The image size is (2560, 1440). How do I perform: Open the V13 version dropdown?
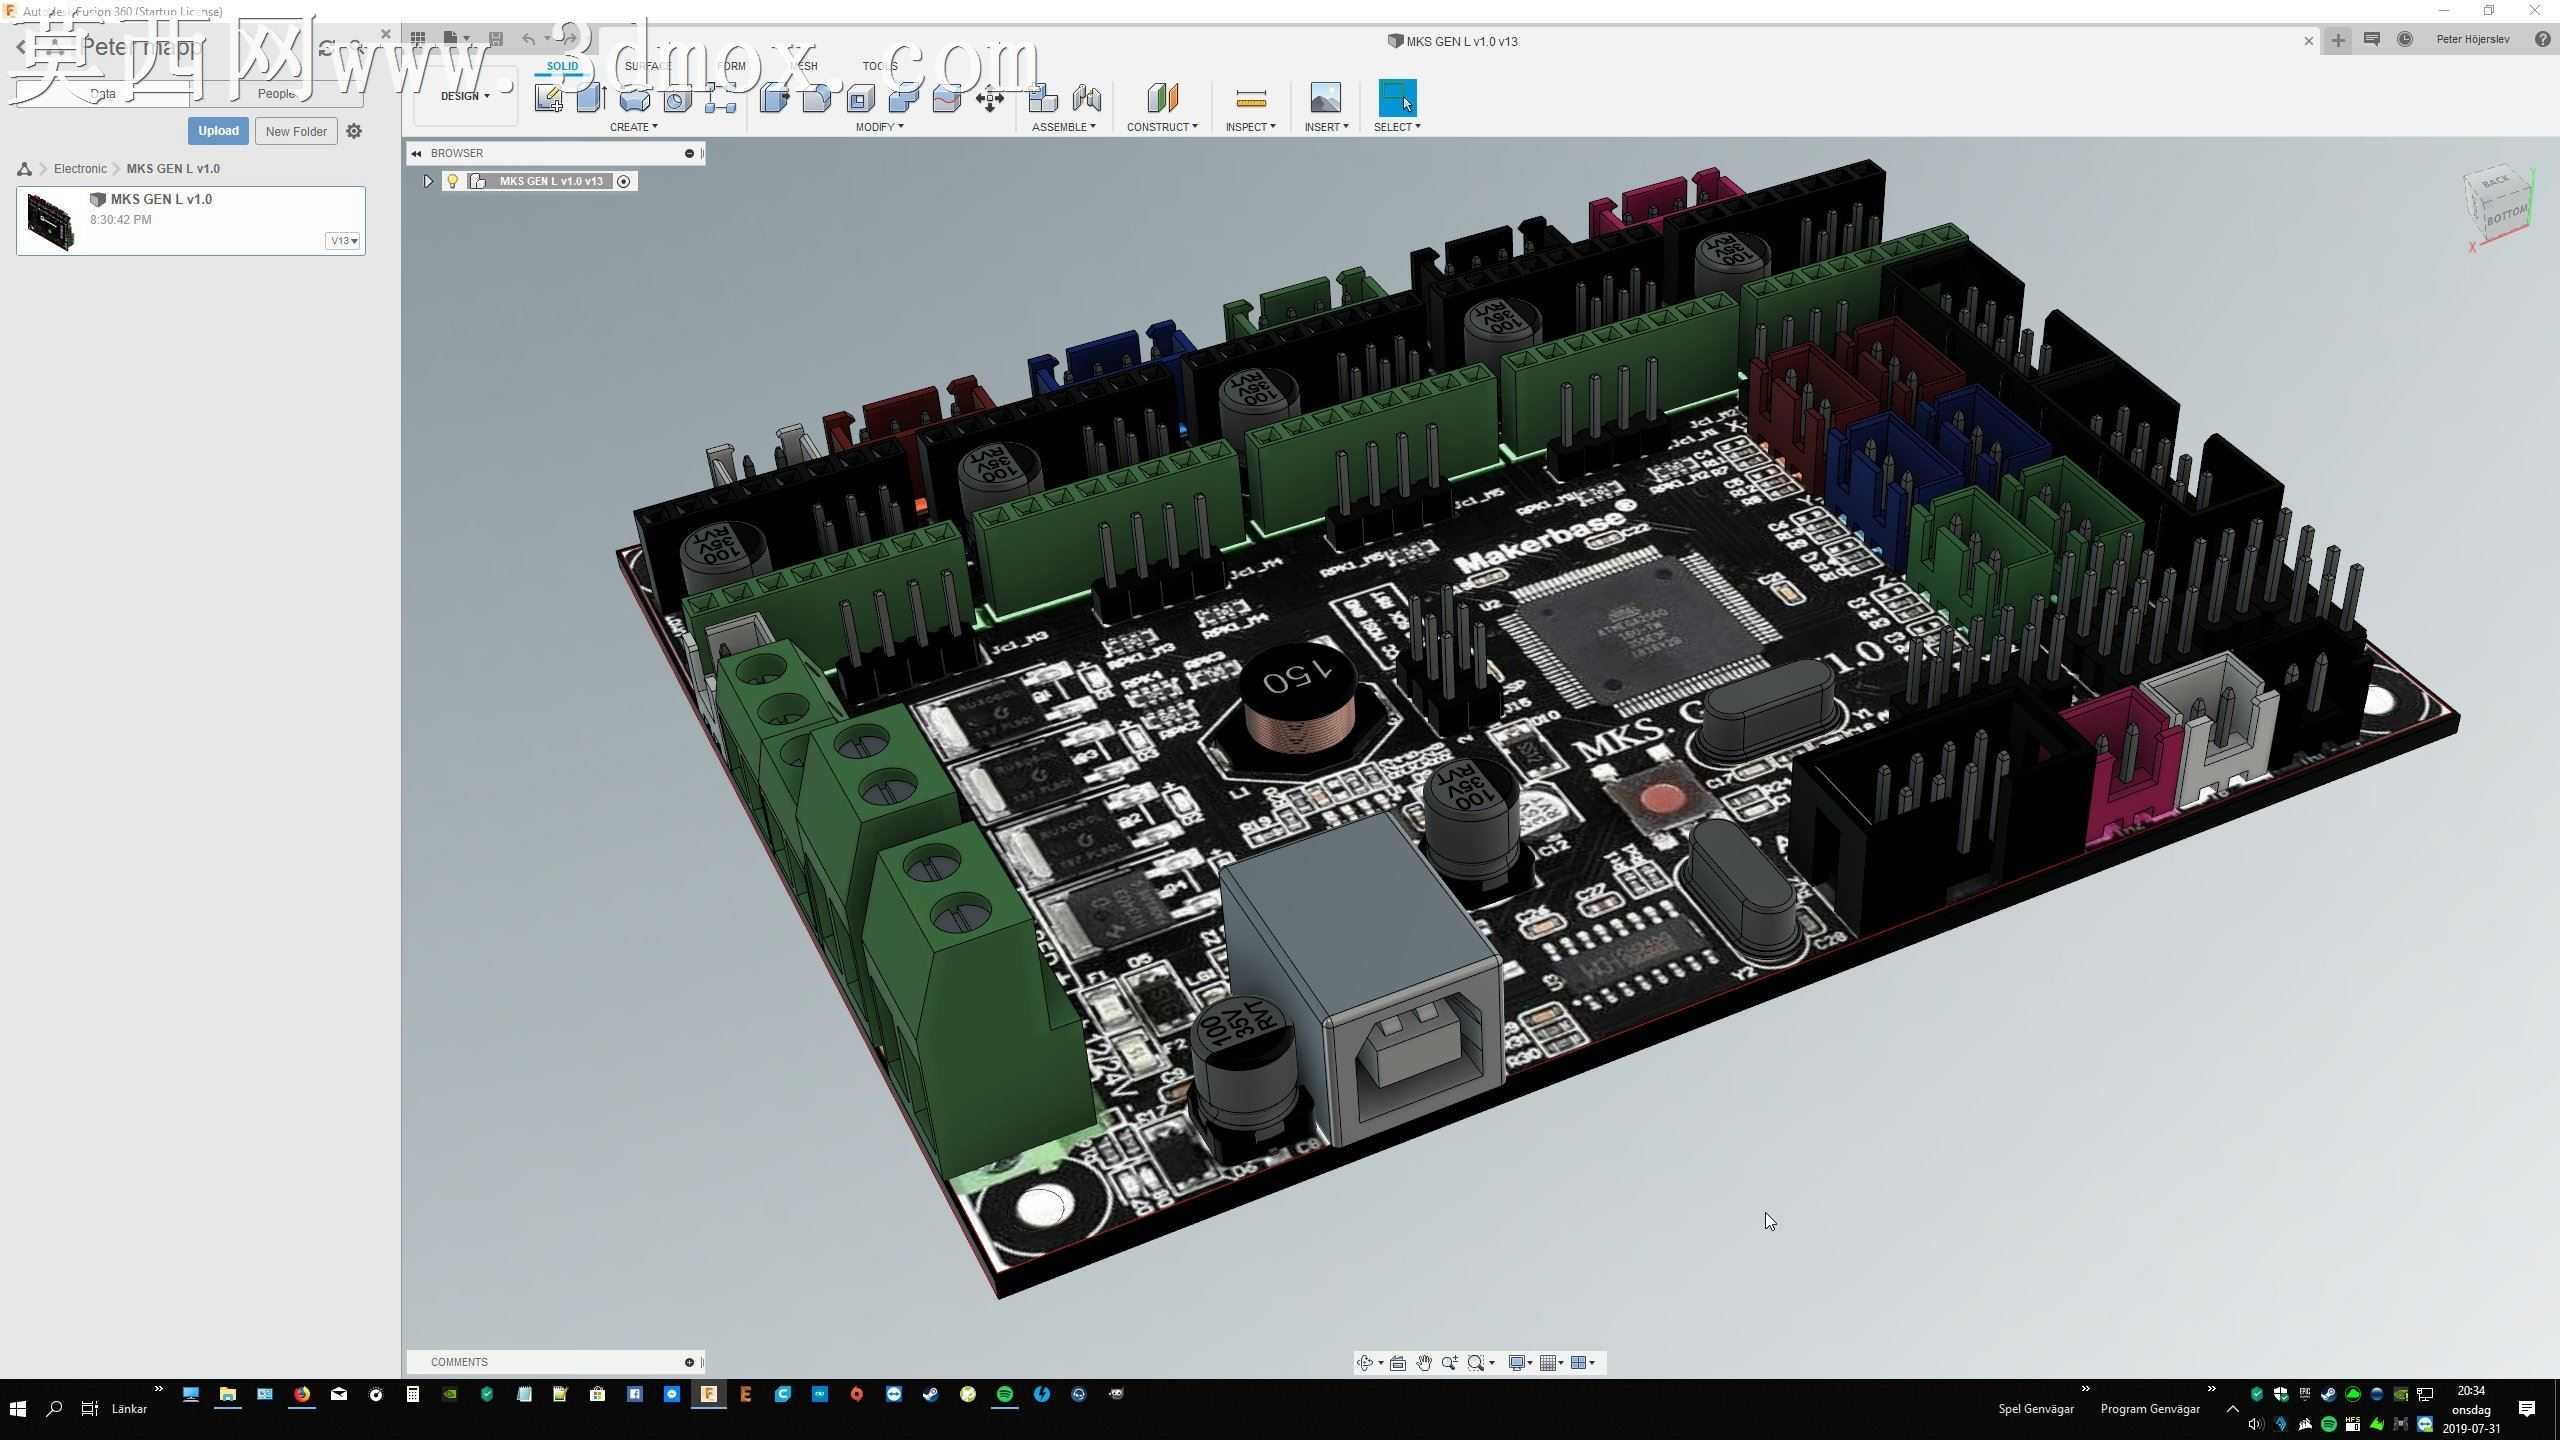343,240
